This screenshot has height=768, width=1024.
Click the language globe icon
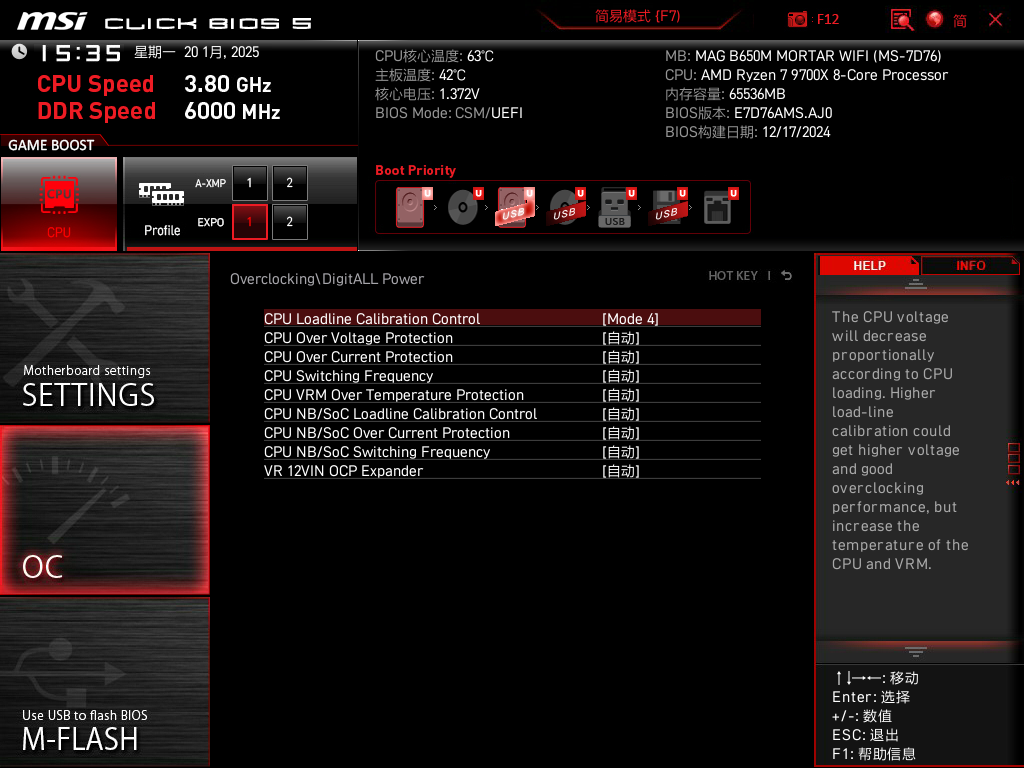click(x=935, y=19)
